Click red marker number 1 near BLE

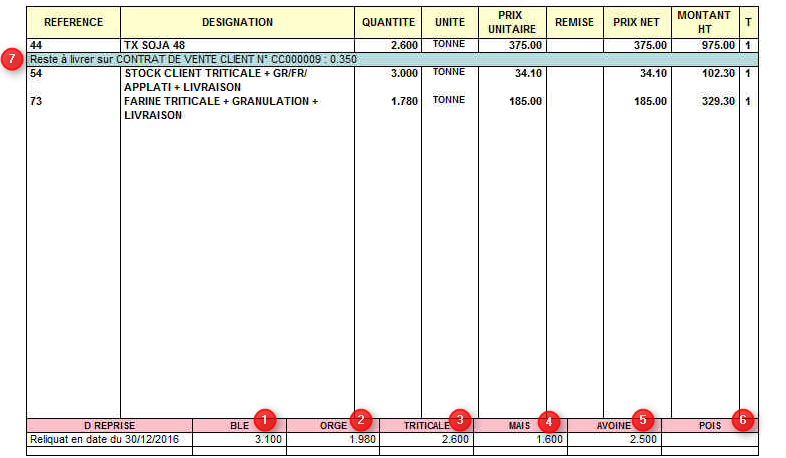coord(264,419)
